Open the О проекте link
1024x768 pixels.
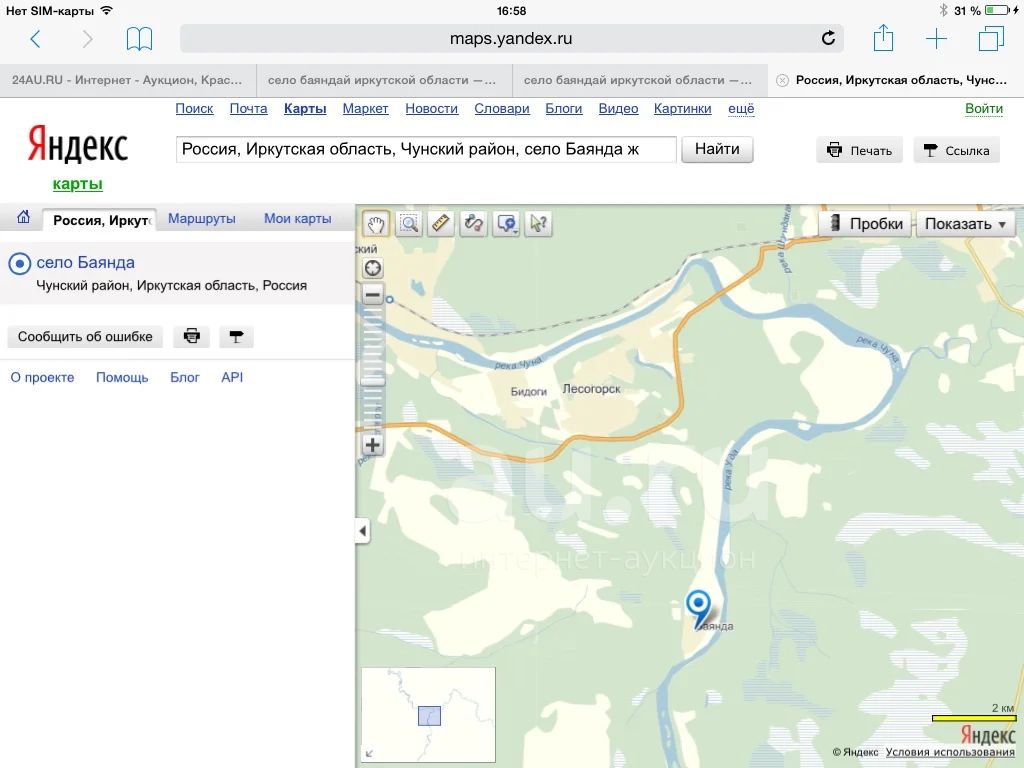42,377
